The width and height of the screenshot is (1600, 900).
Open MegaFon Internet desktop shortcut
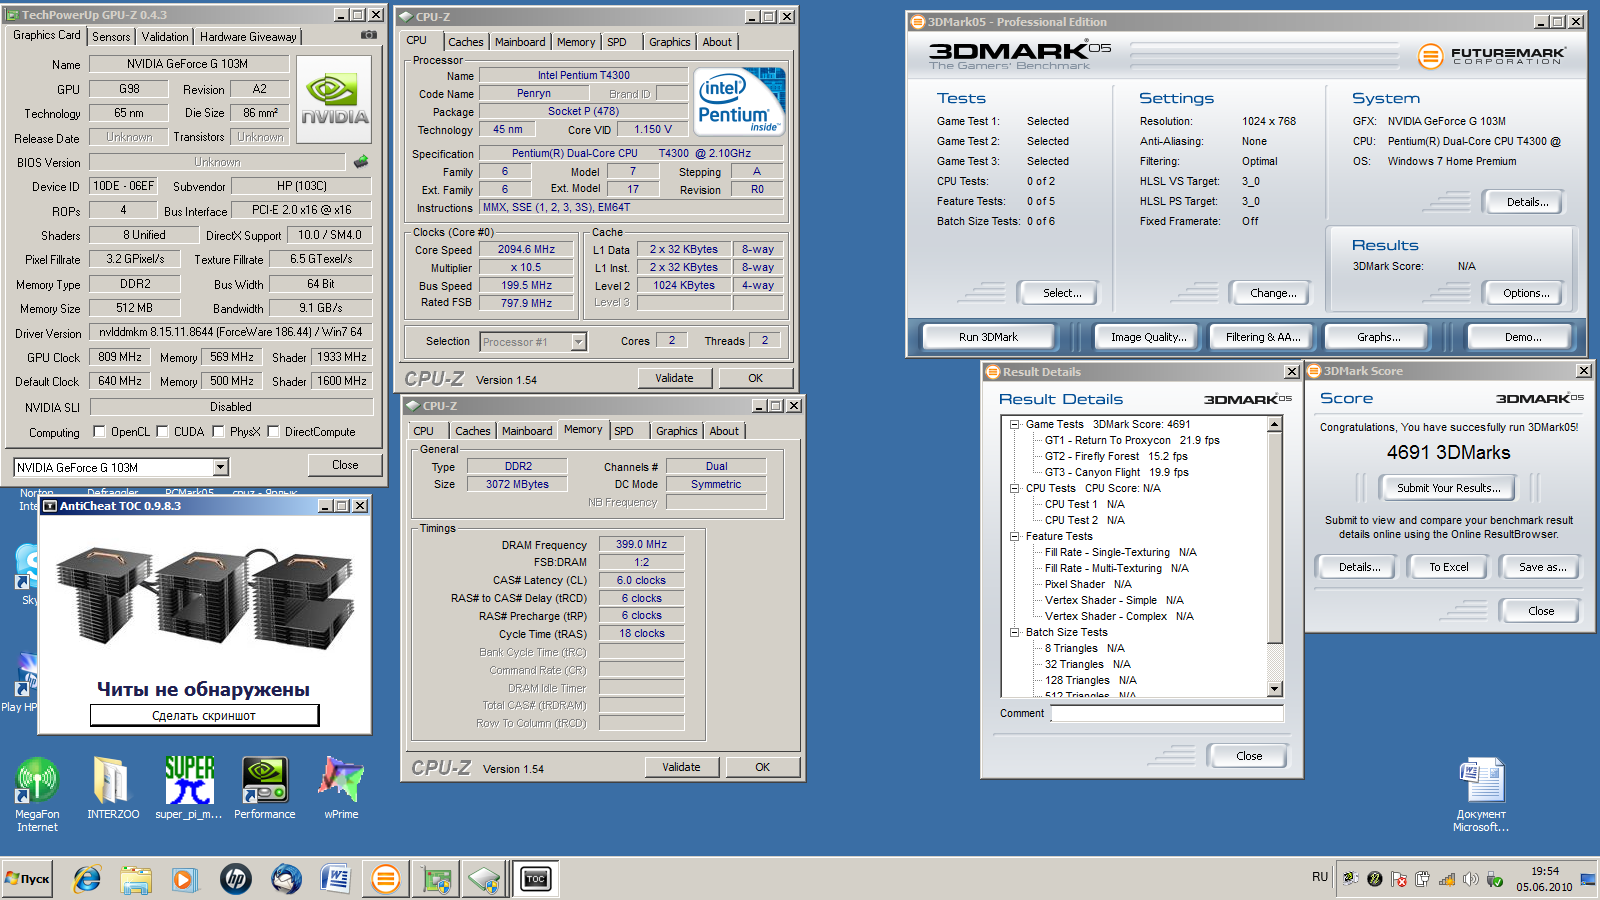[x=37, y=795]
